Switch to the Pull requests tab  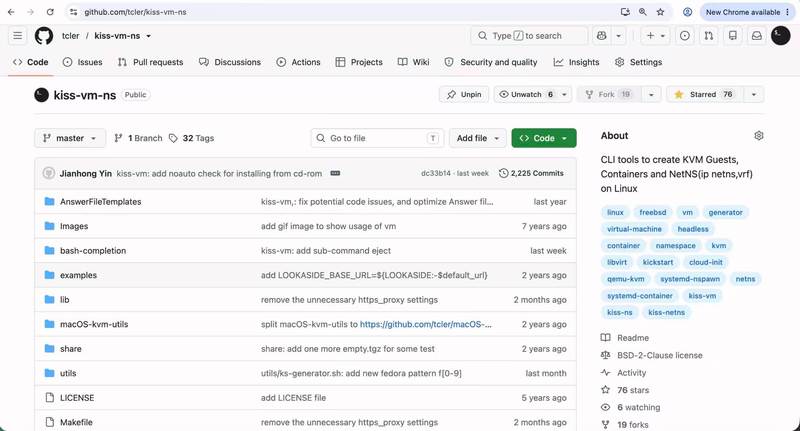(151, 62)
